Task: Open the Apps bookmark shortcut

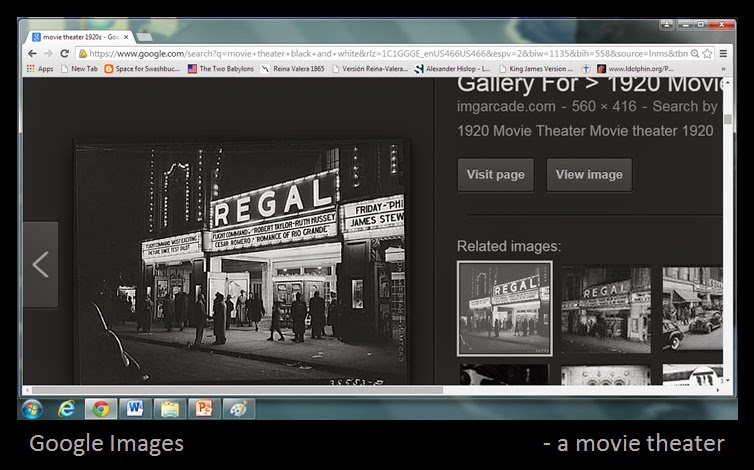Action: (x=40, y=69)
